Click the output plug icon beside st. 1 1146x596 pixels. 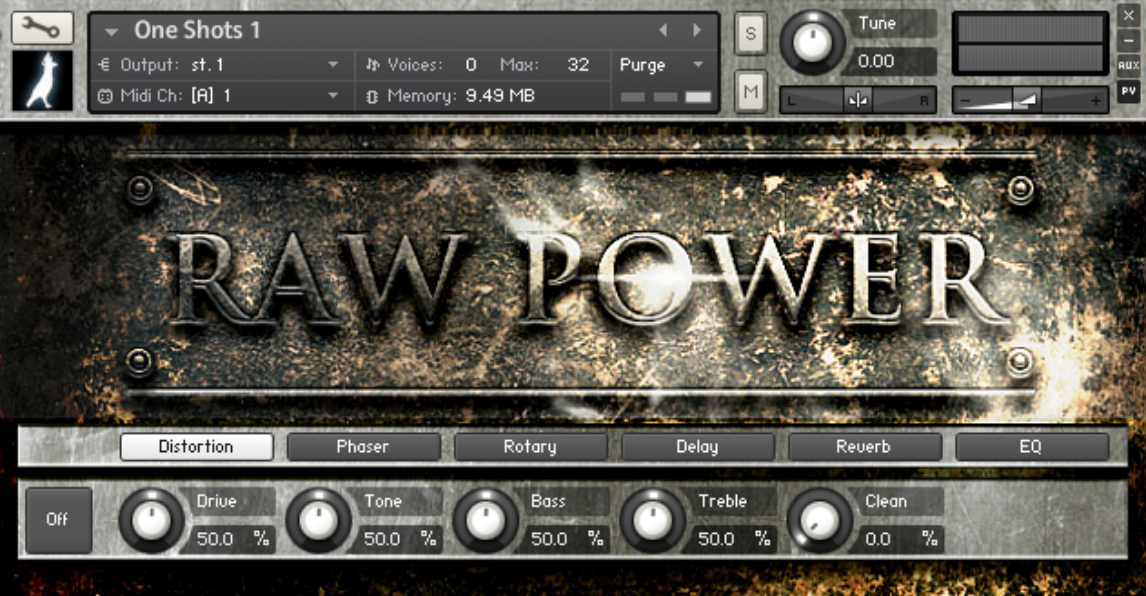click(x=105, y=65)
